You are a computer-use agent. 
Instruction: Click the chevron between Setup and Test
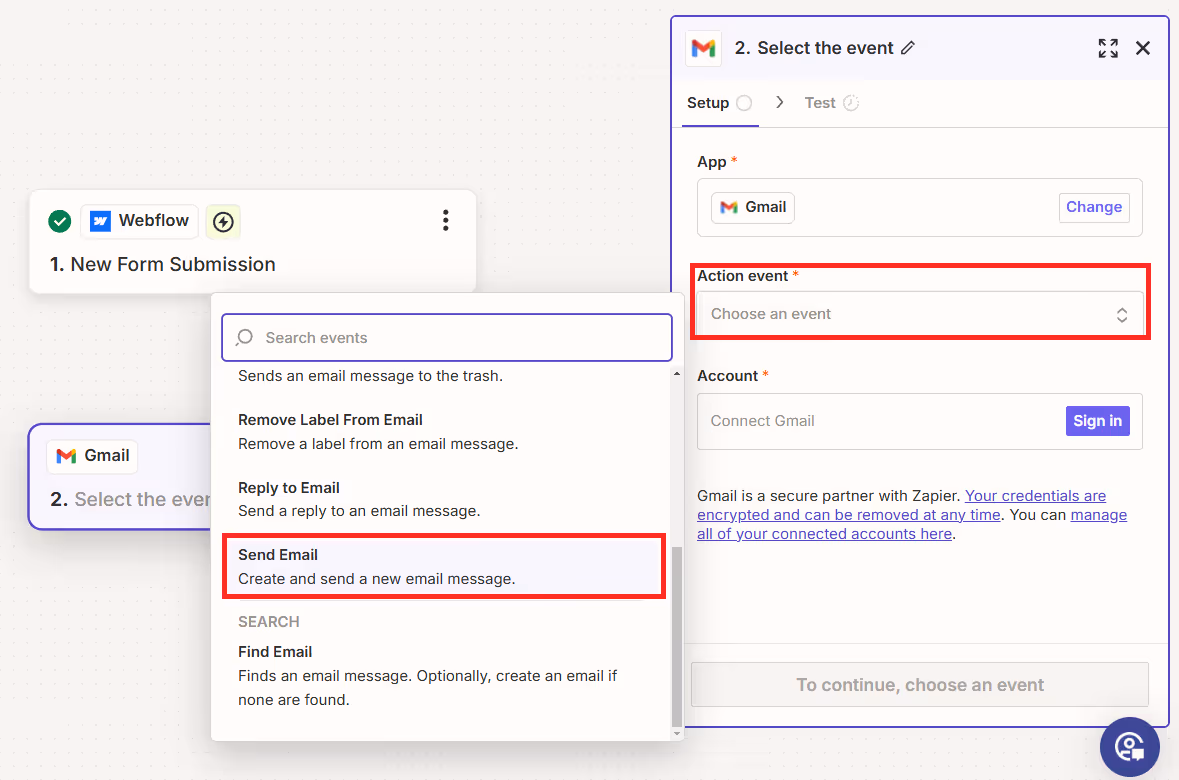(780, 102)
